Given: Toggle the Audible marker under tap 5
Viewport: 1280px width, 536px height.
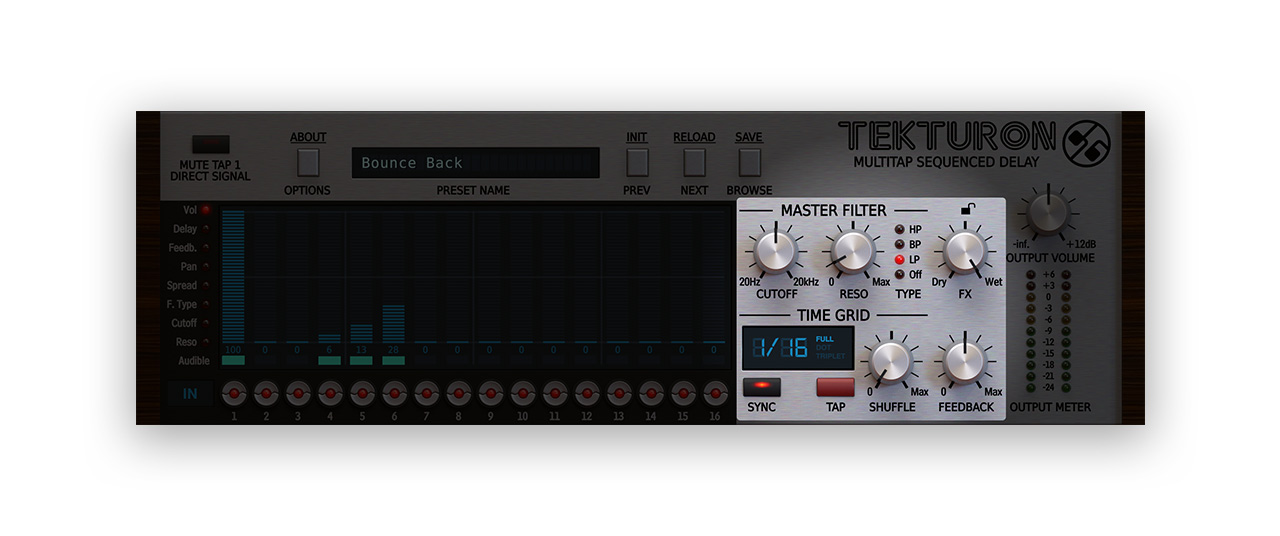Looking at the screenshot, I should [361, 361].
